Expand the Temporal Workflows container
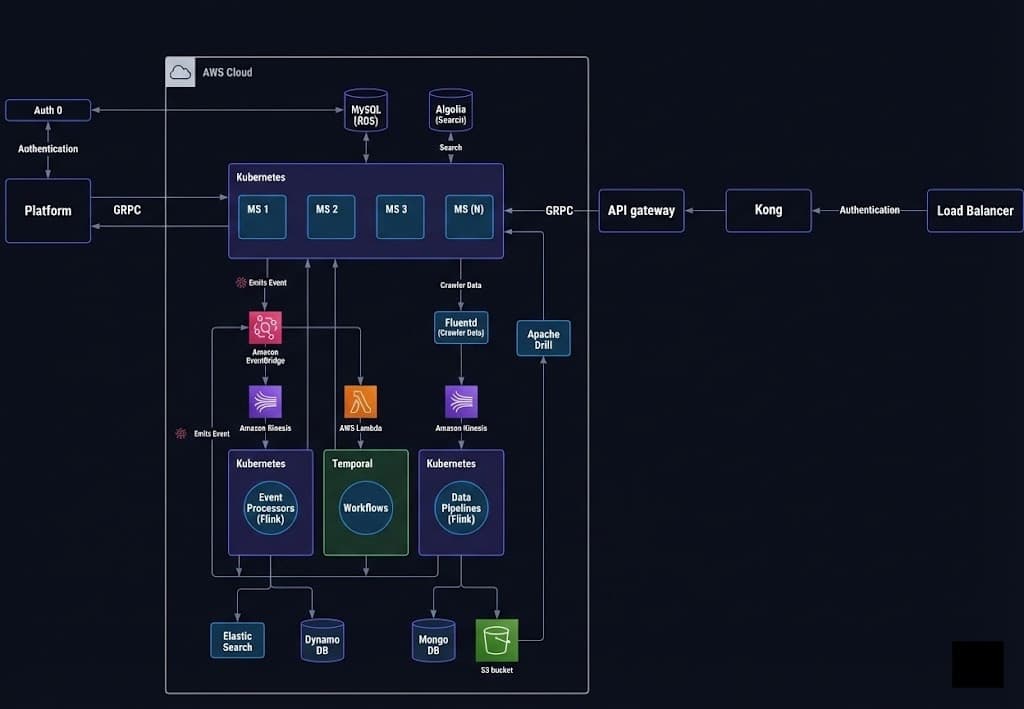 365,502
